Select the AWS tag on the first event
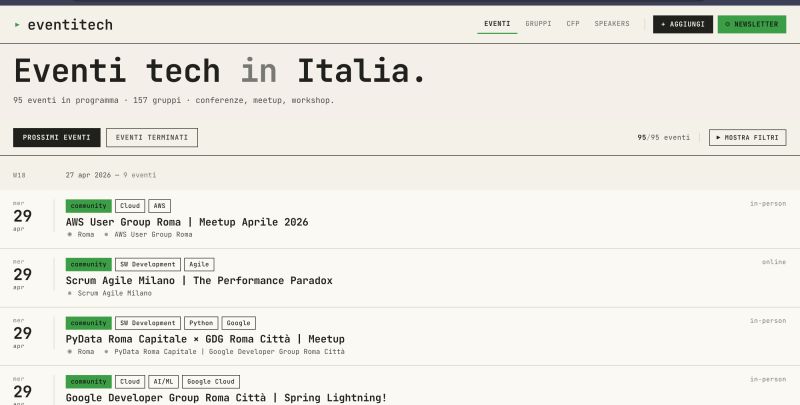This screenshot has height=405, width=800. 160,206
